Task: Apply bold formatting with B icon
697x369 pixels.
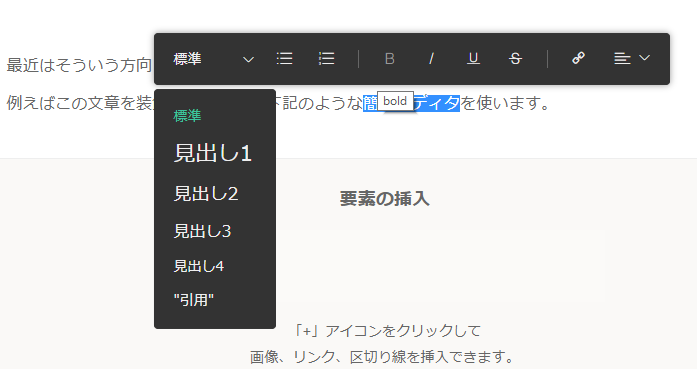Action: tap(390, 59)
